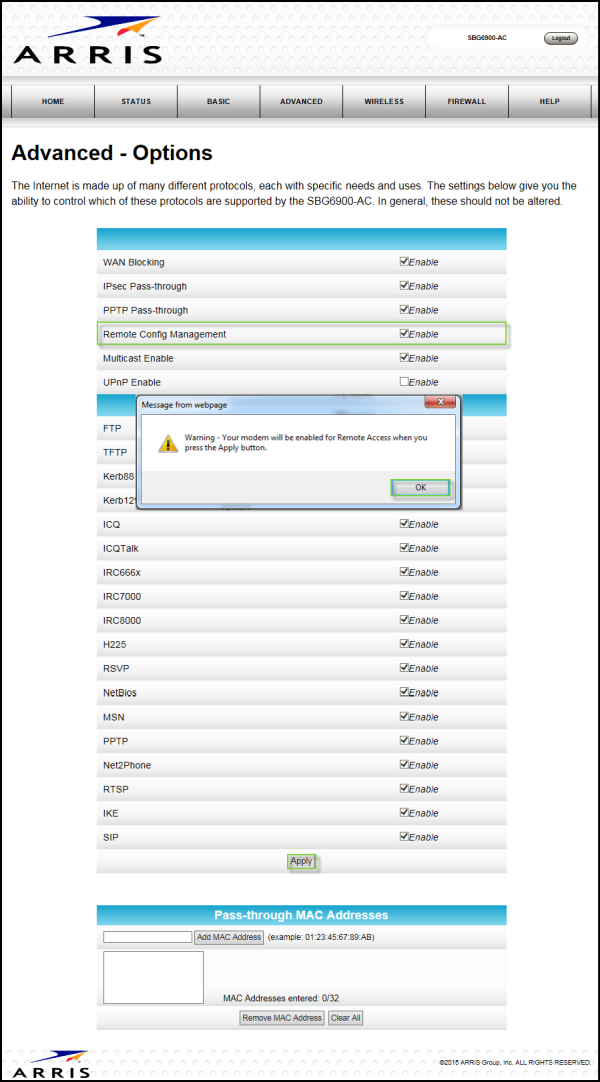Click the Clear All button

[346, 1018]
